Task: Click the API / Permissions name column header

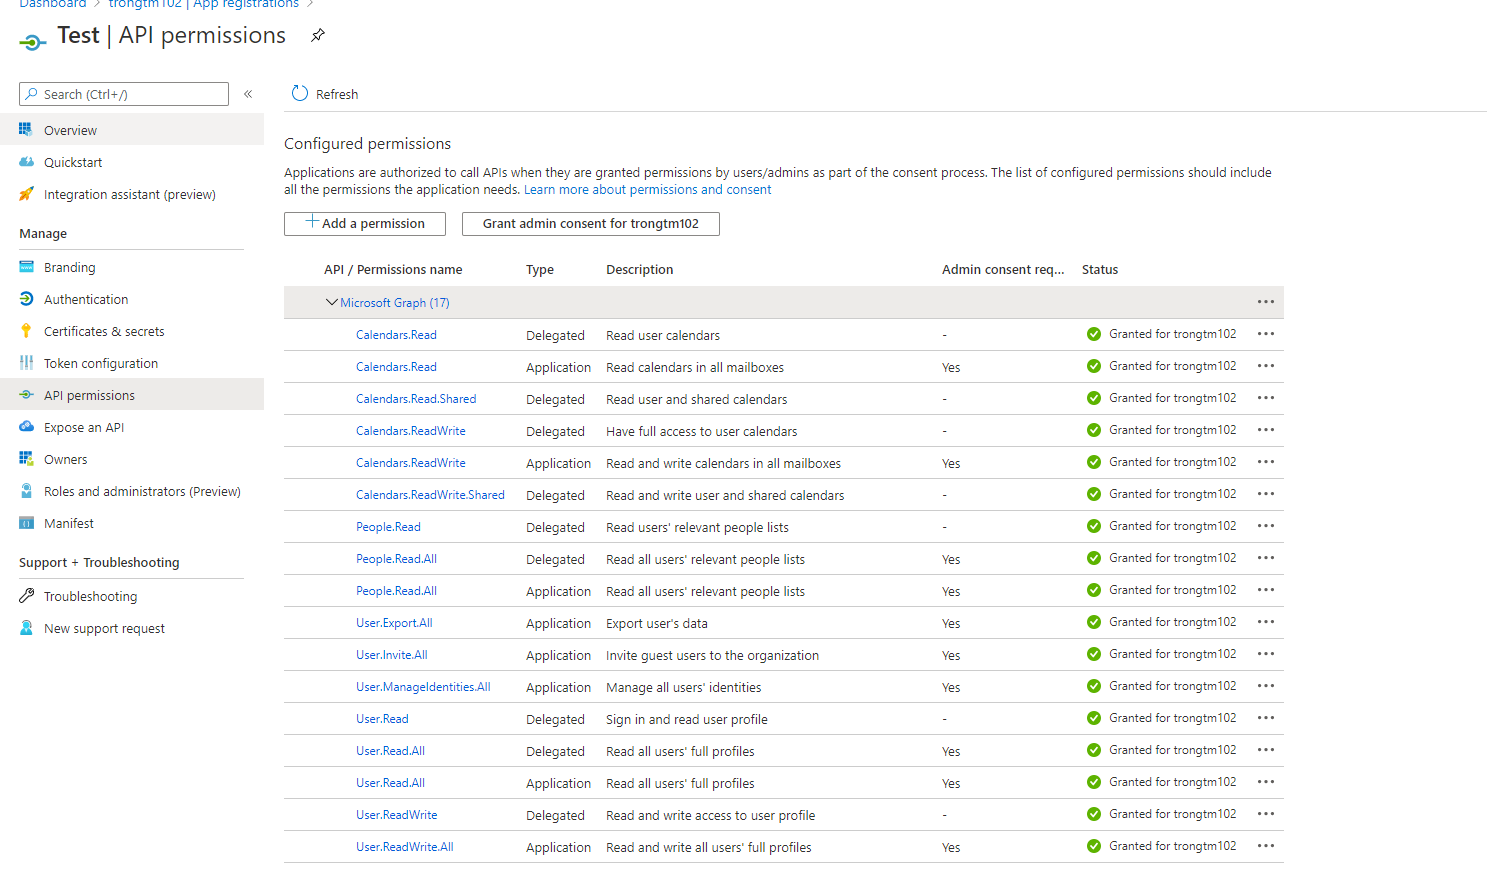Action: (x=393, y=269)
